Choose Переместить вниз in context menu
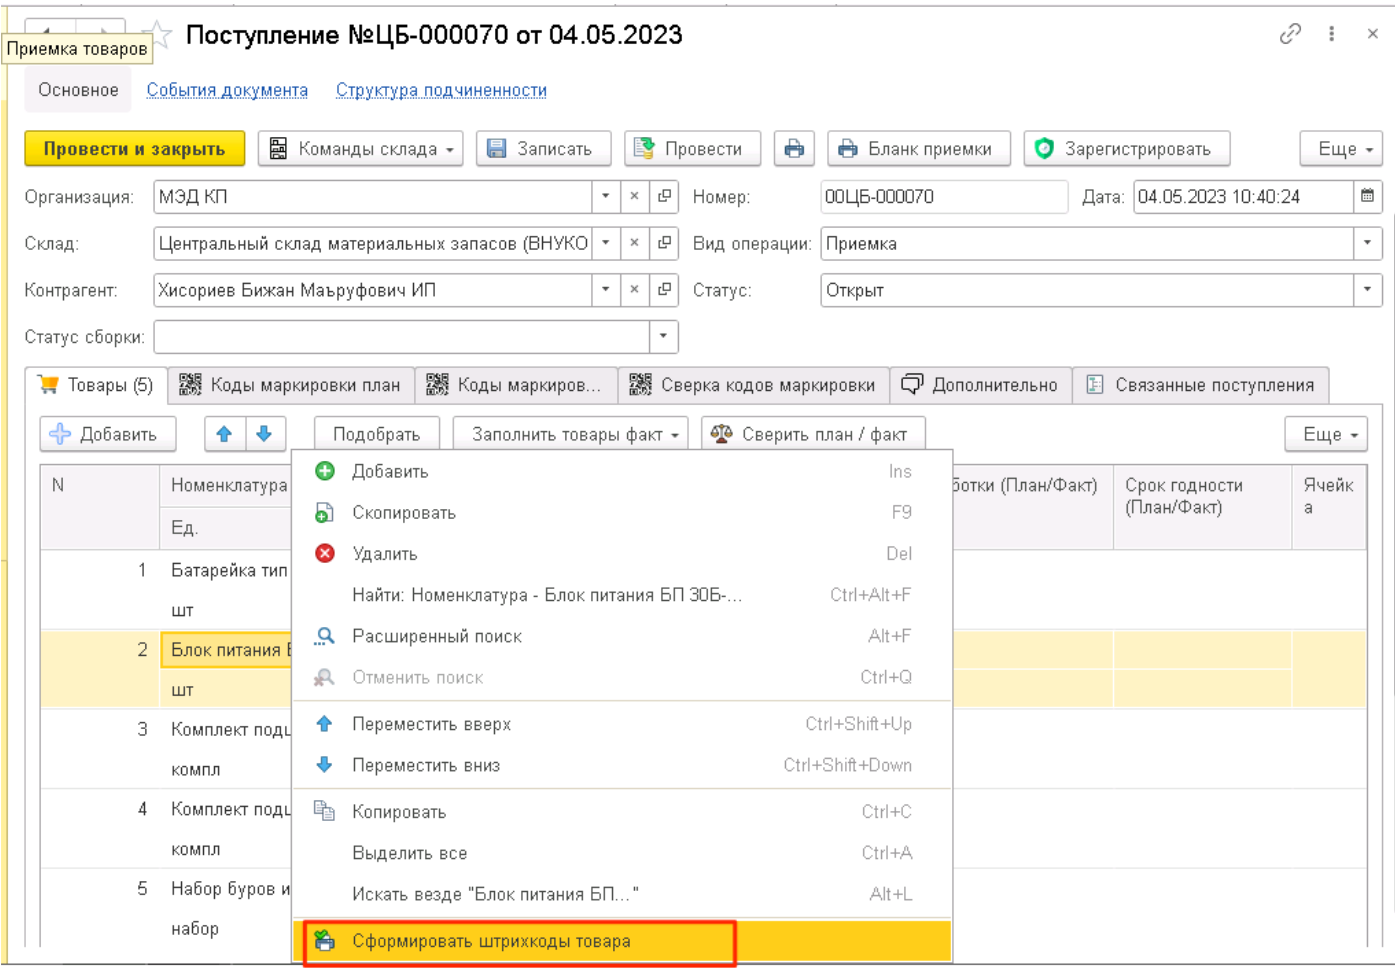 (621, 765)
